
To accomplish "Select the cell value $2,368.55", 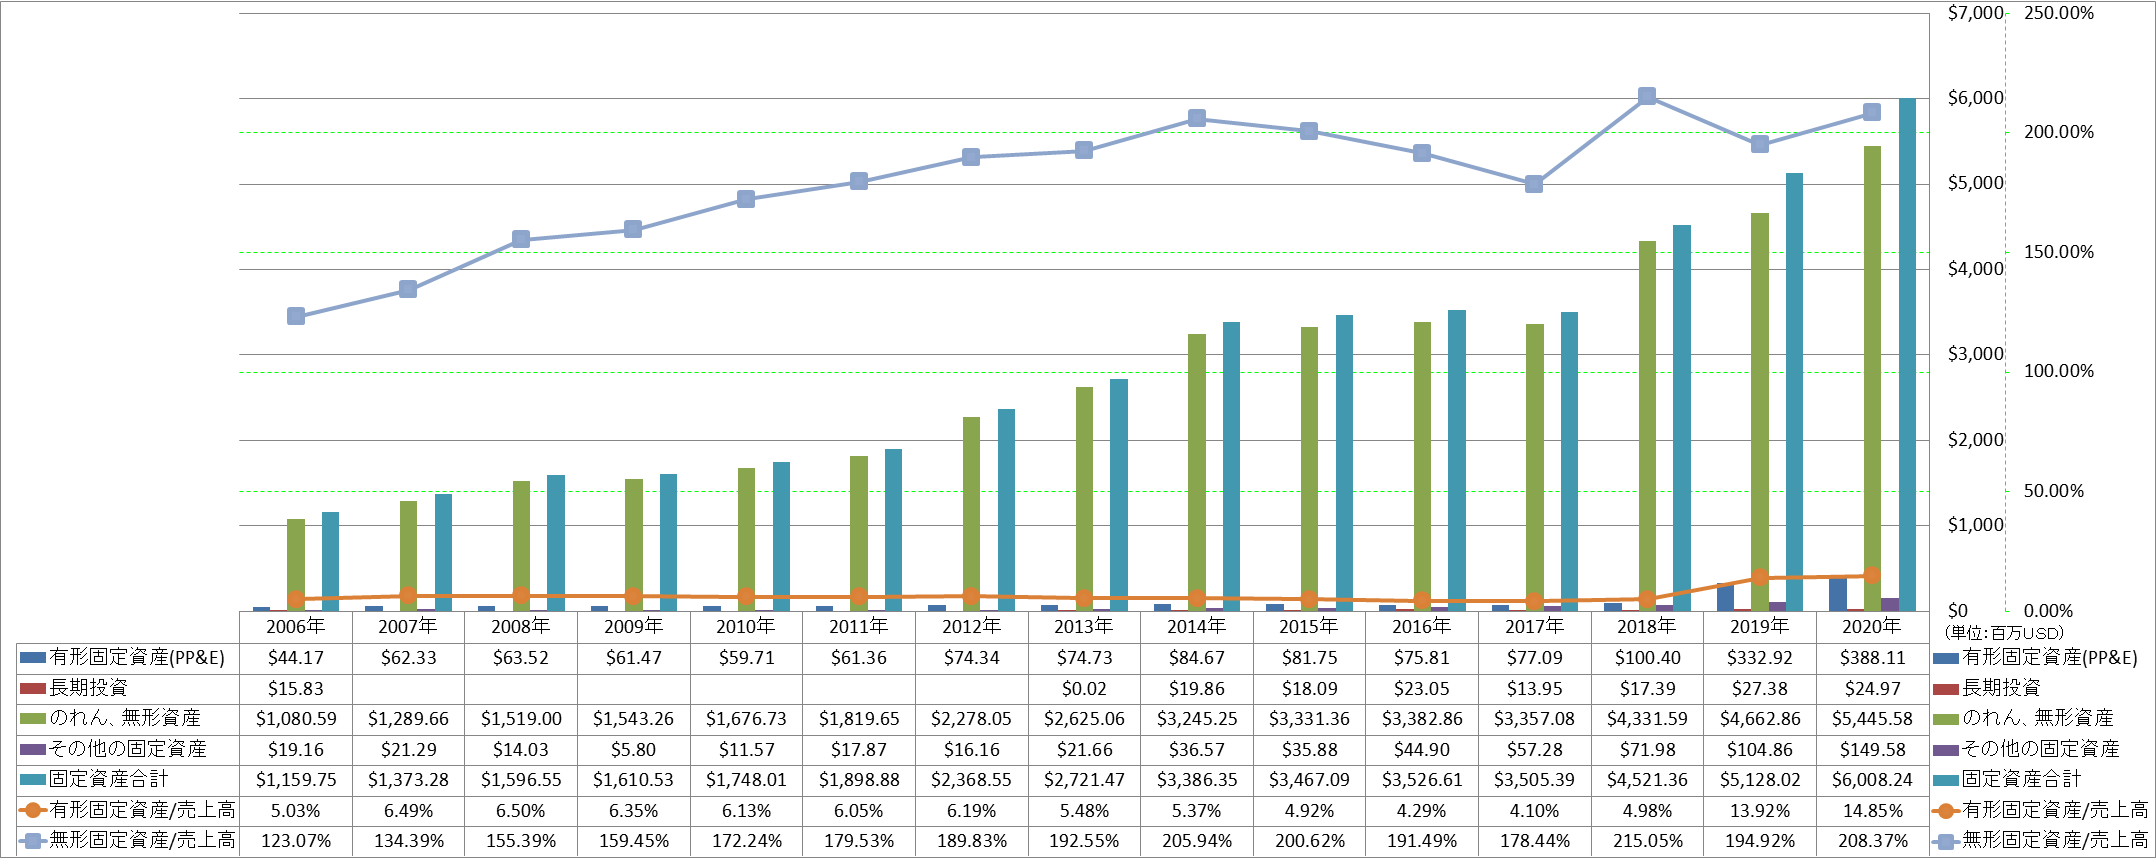I will click(x=971, y=779).
